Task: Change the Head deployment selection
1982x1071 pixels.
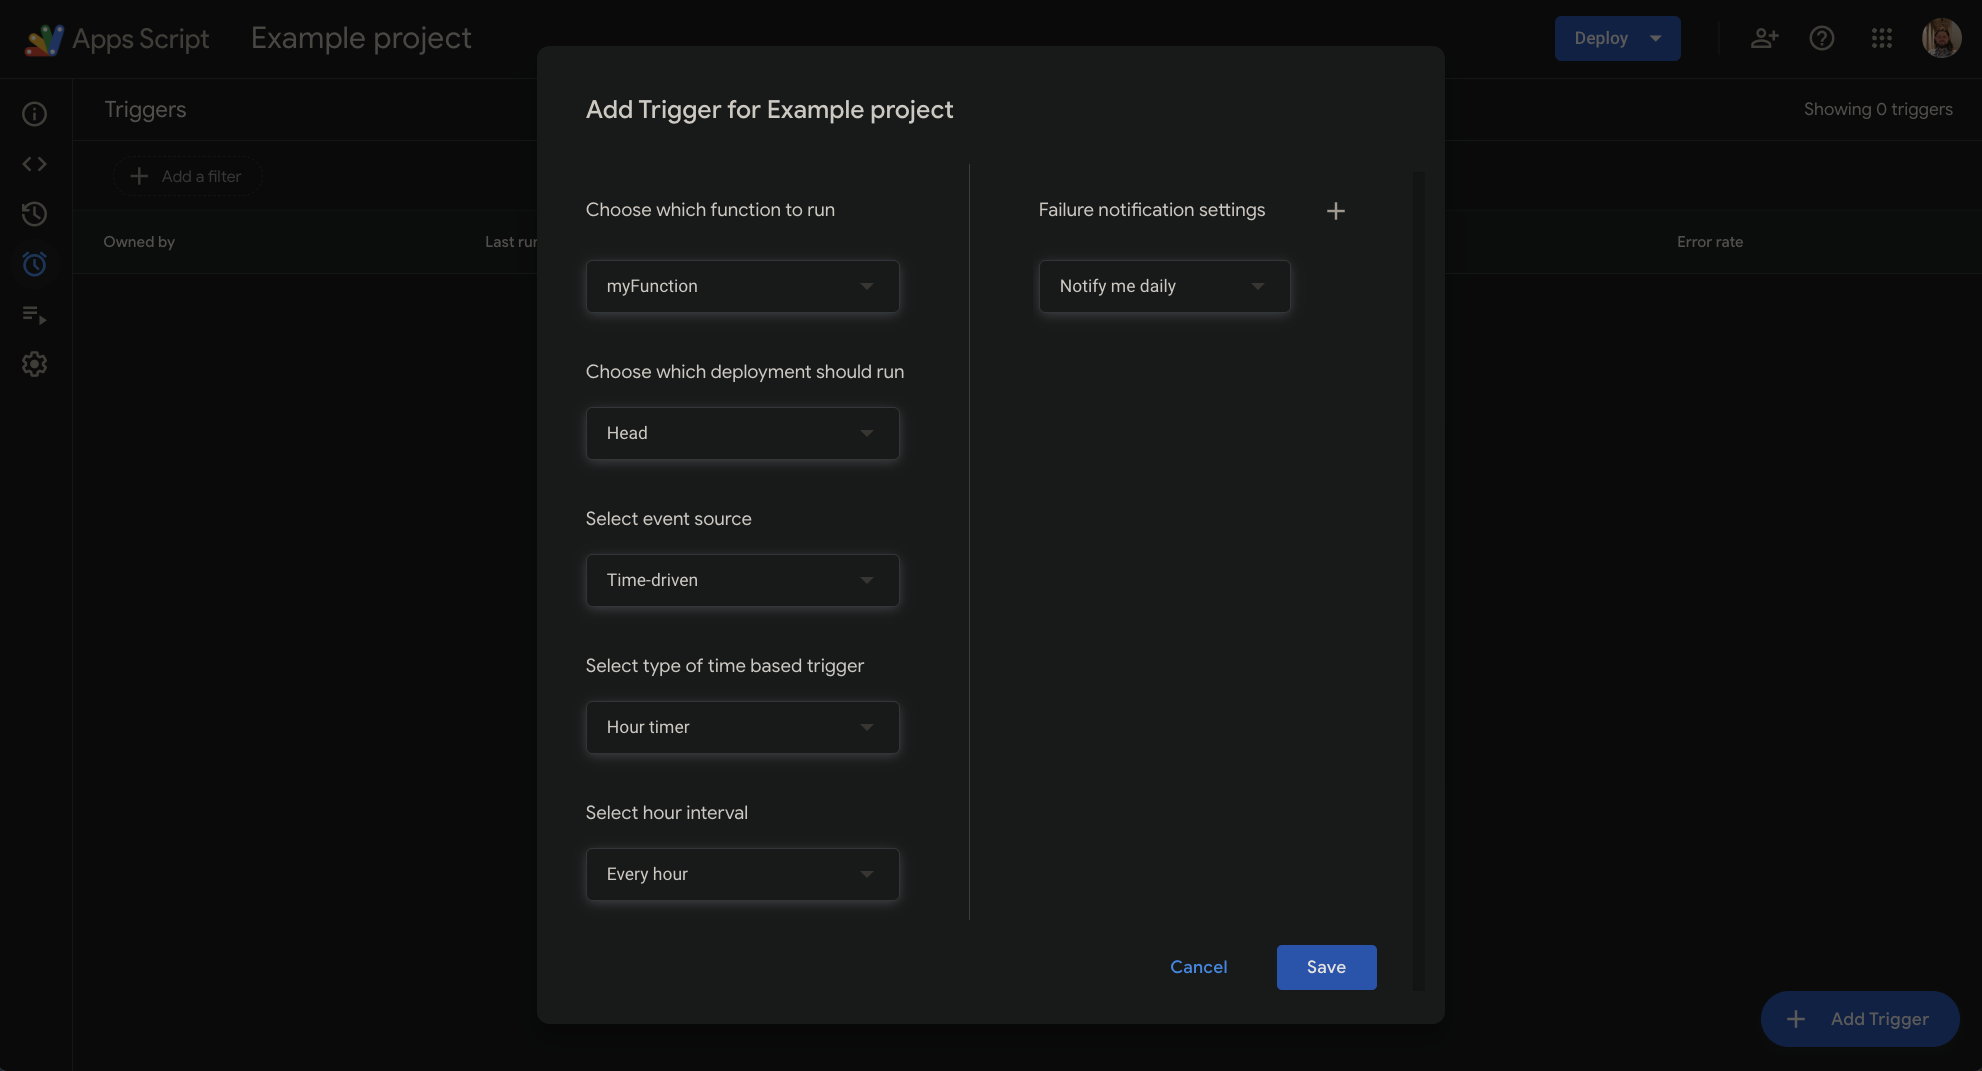Action: (x=742, y=433)
